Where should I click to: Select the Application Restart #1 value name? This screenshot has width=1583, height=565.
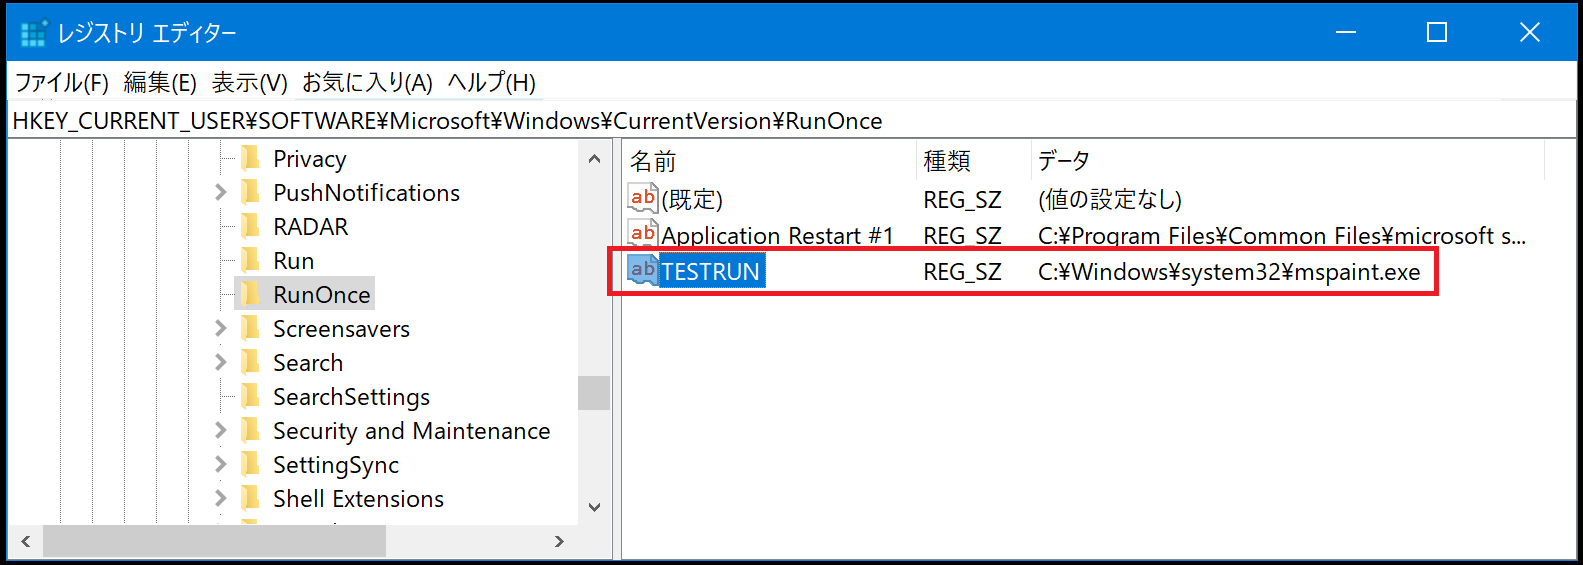pos(777,235)
